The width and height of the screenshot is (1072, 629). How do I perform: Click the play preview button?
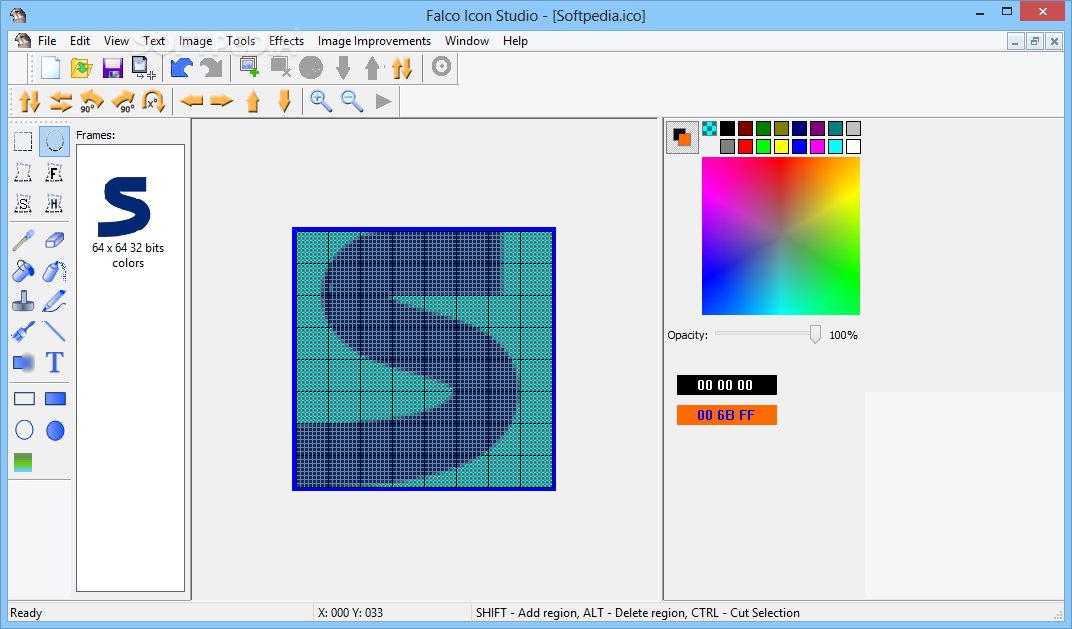pos(384,101)
